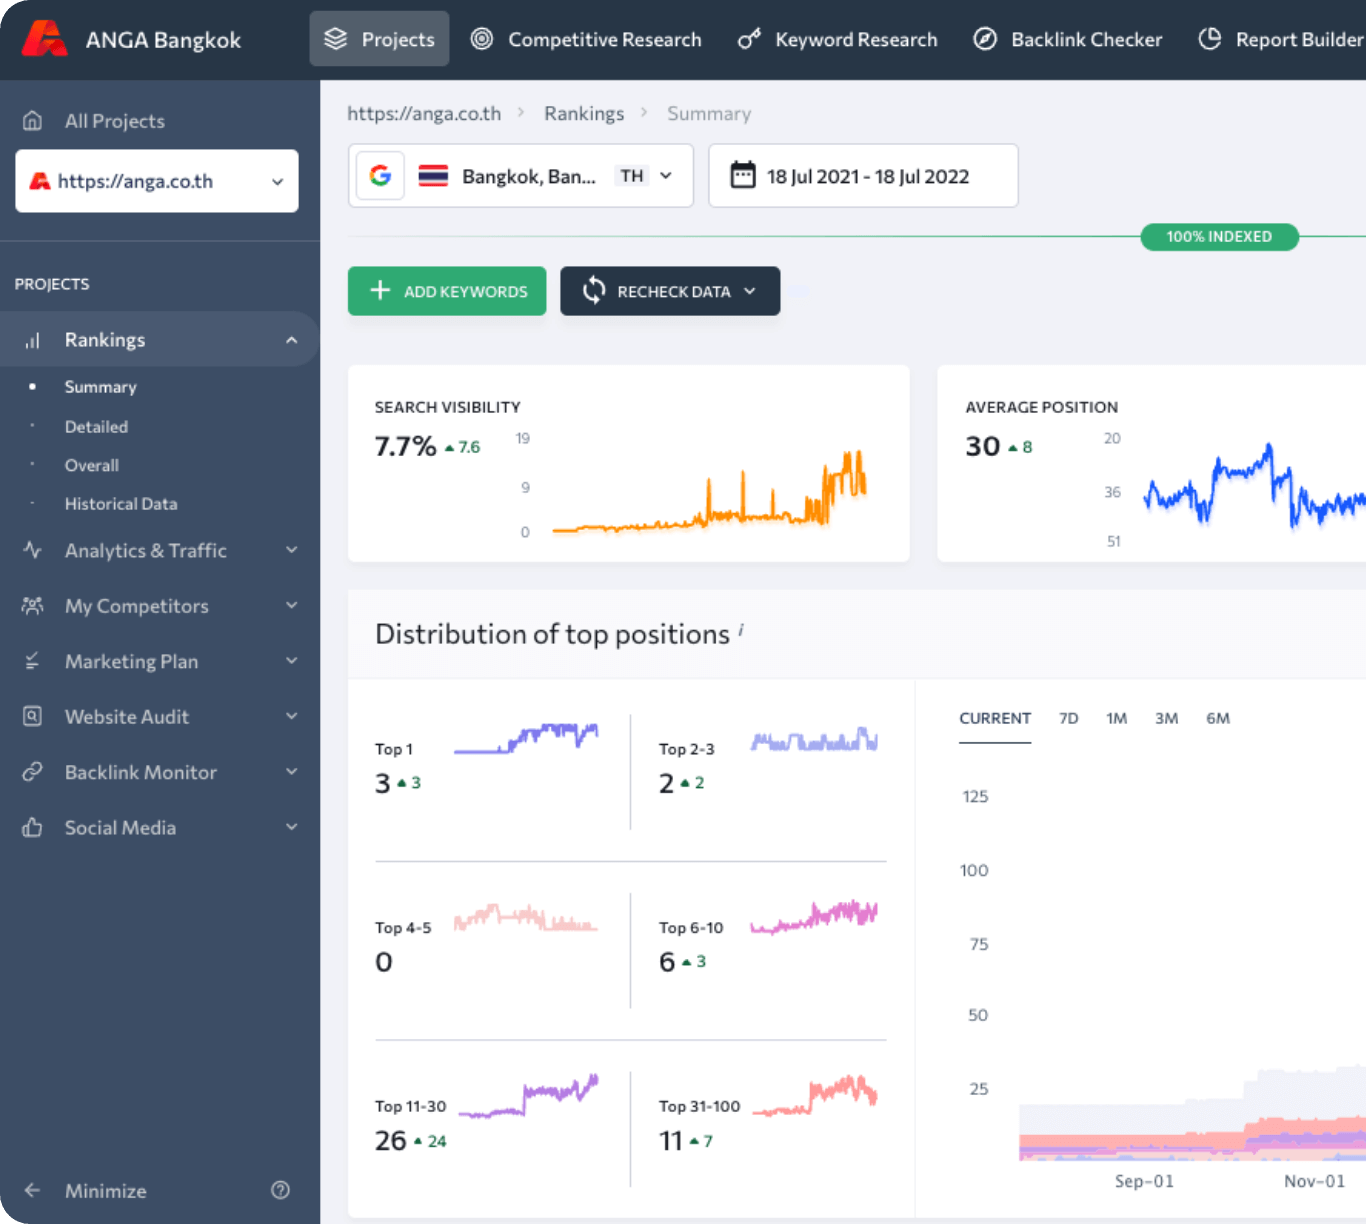
Task: Expand the Recheck Data dropdown arrow
Action: tap(750, 291)
